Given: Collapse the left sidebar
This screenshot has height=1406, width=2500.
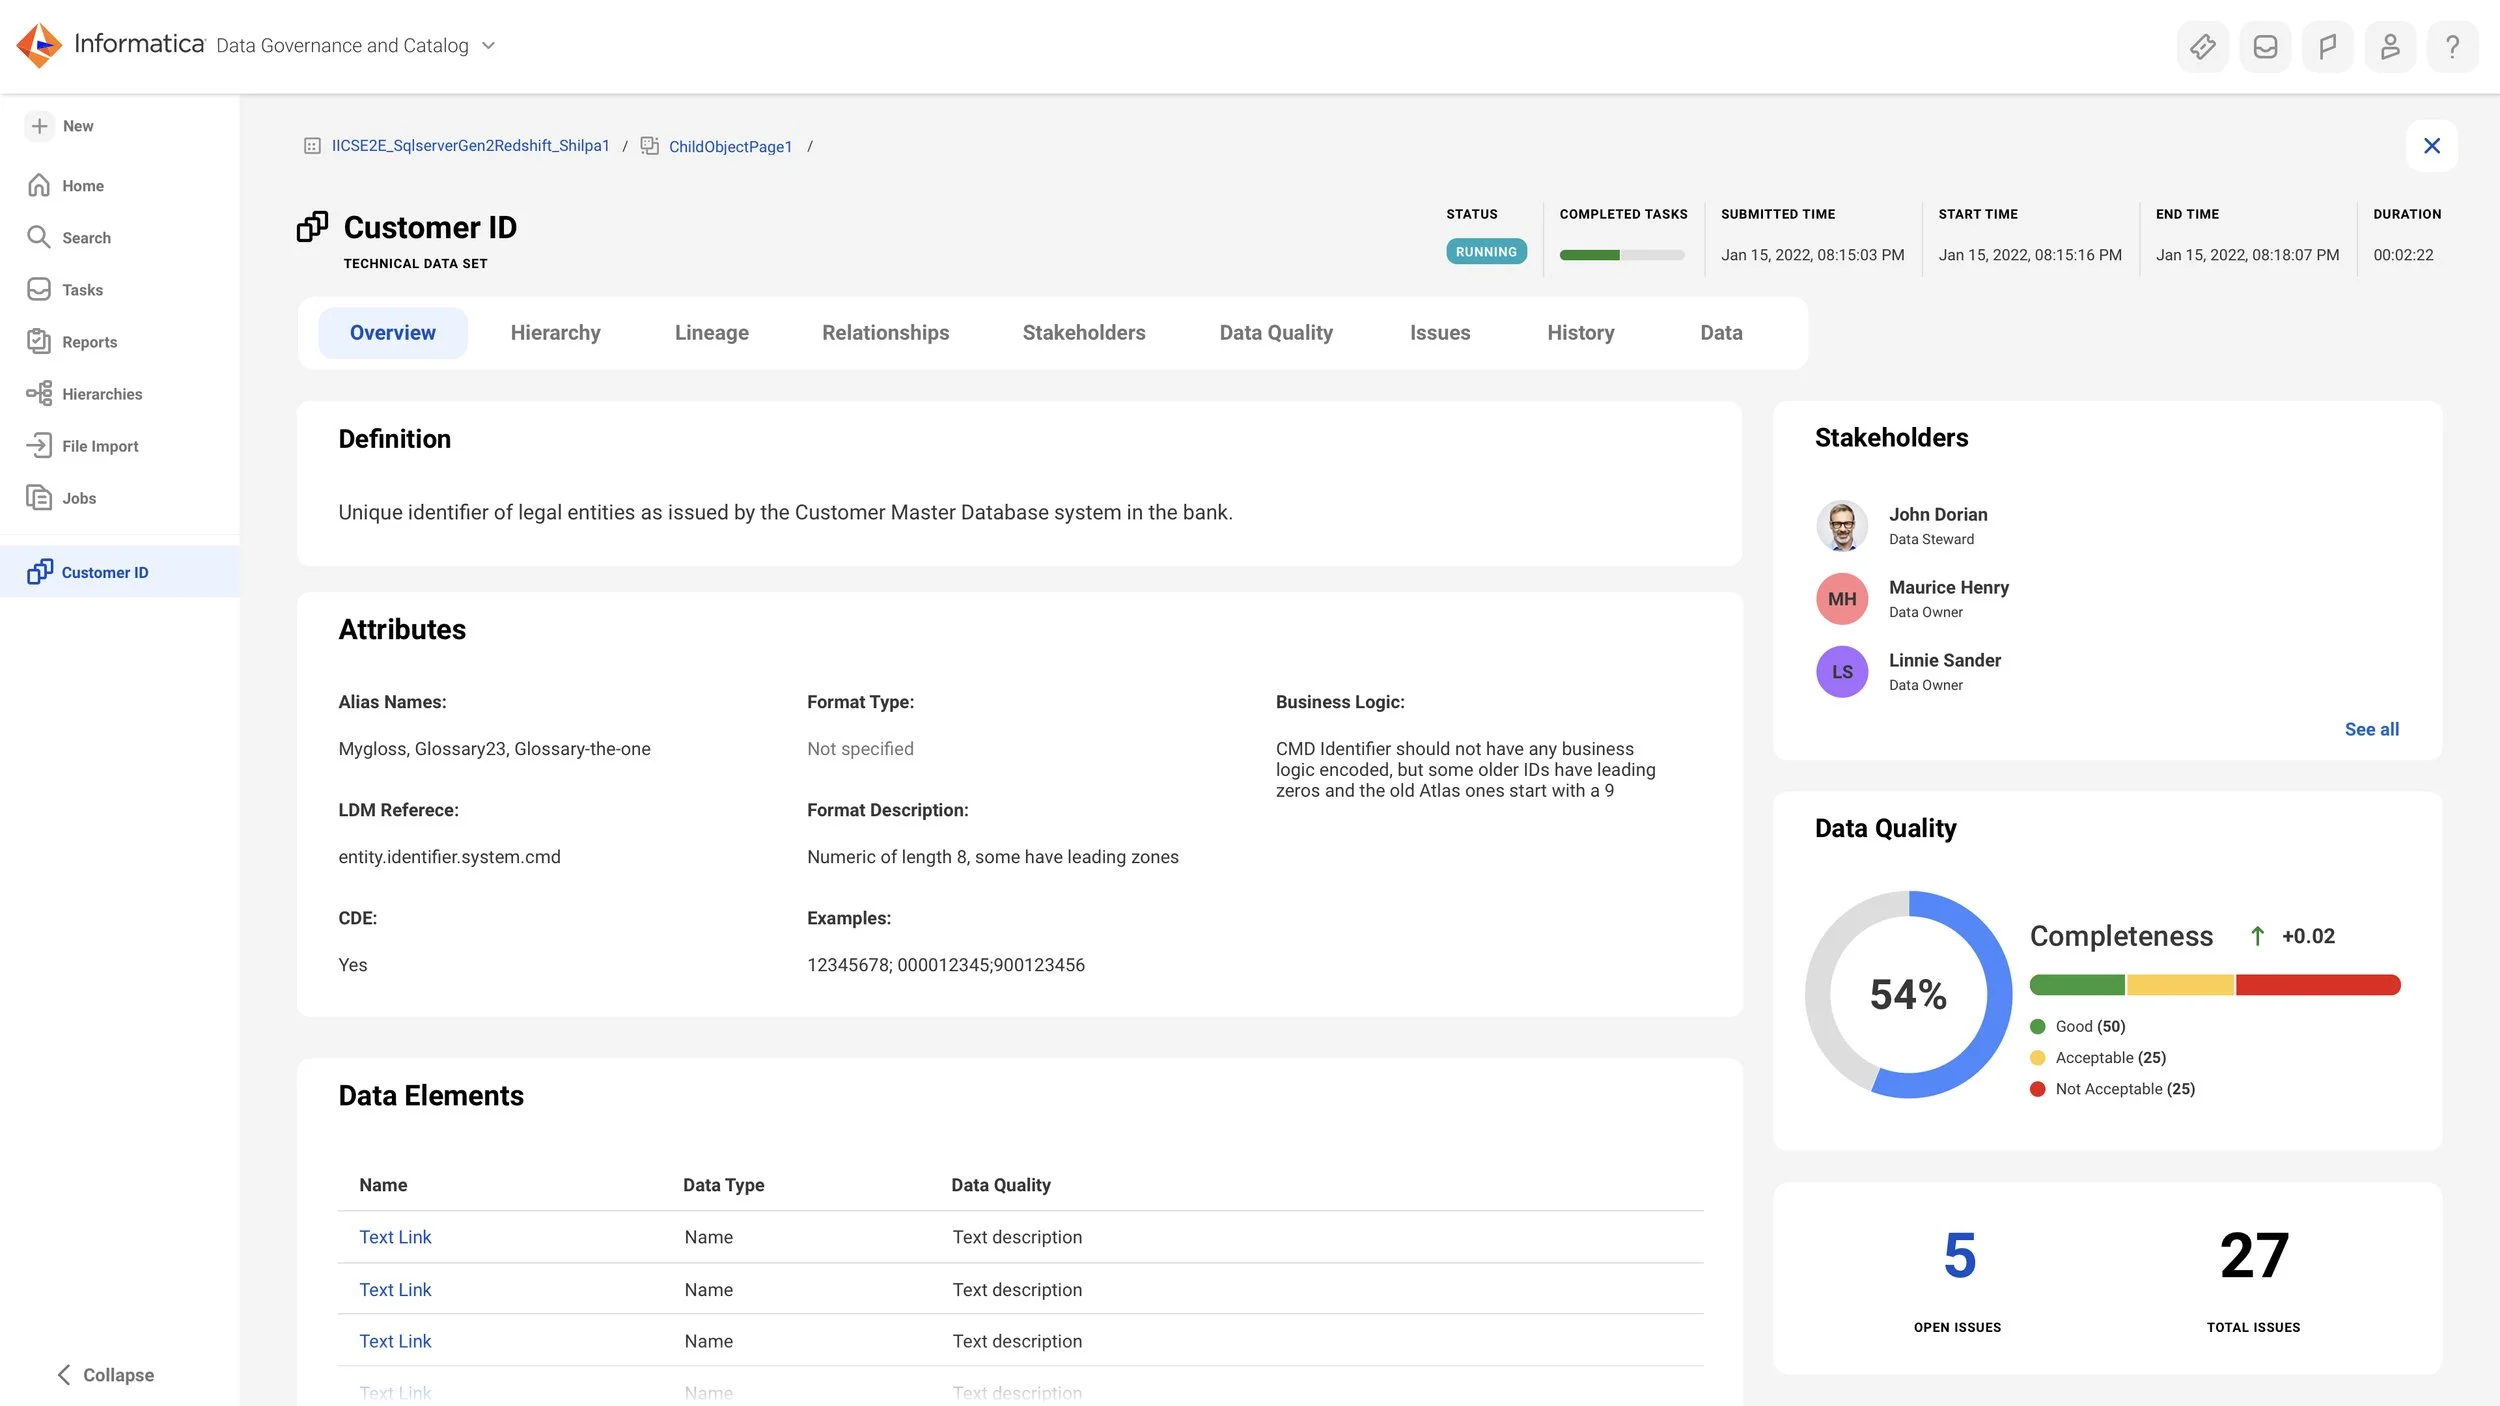Looking at the screenshot, I should tap(104, 1375).
